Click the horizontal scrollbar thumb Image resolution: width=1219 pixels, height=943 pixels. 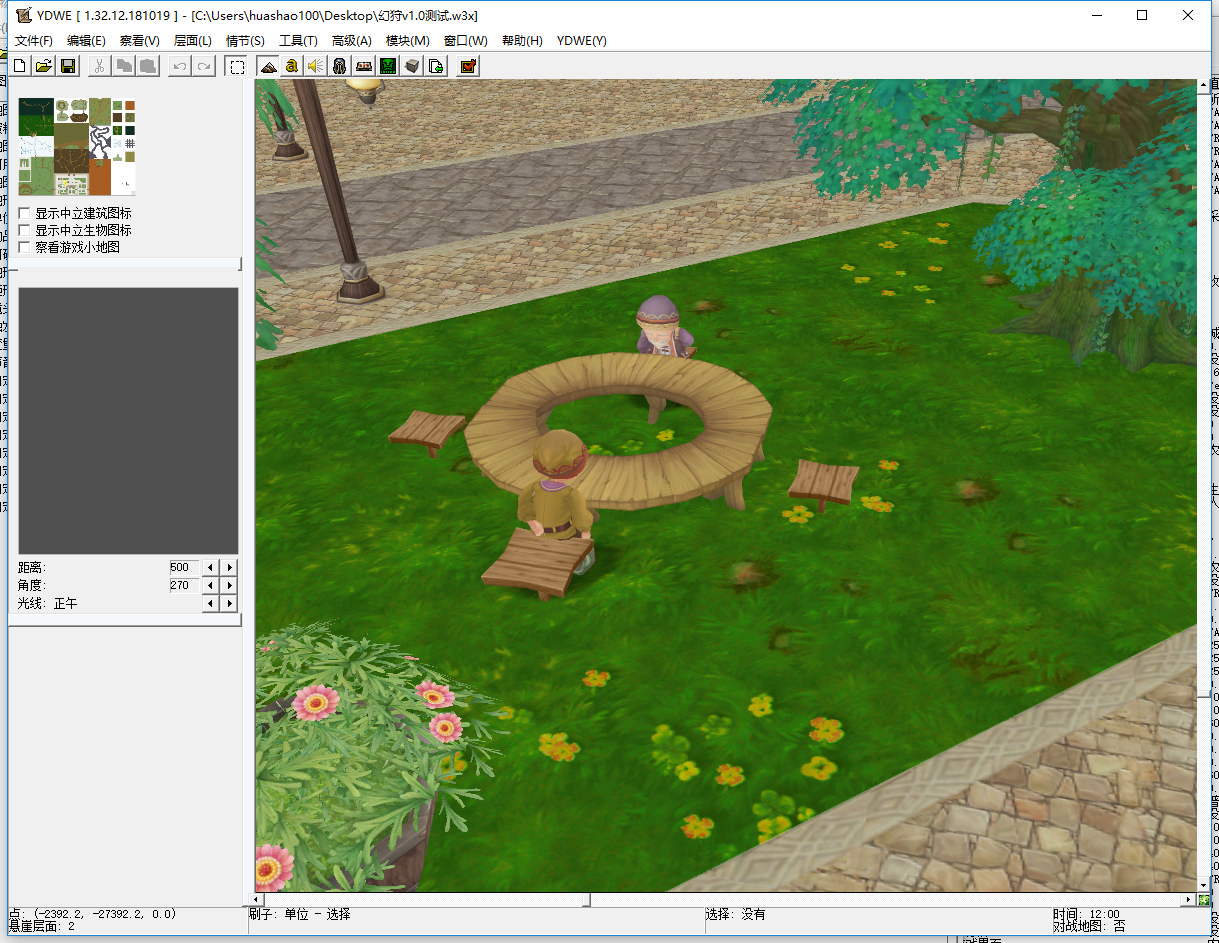587,899
